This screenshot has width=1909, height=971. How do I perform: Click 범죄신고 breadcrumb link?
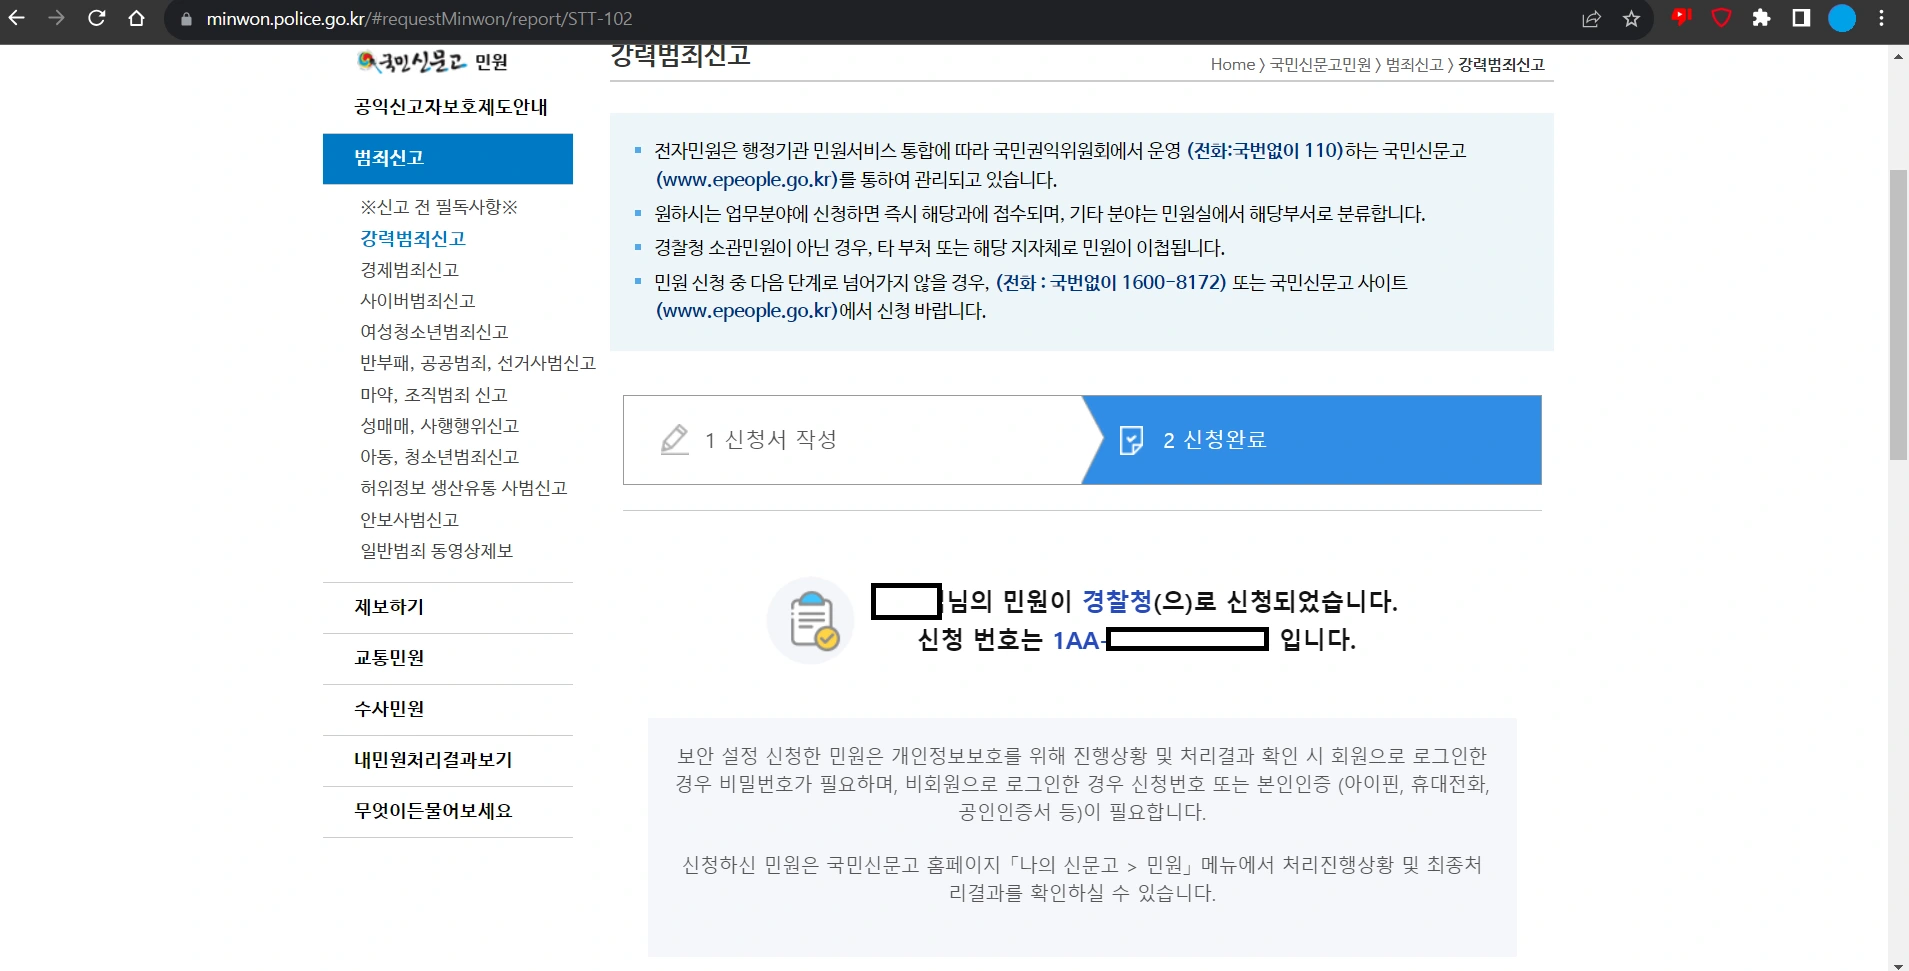click(1414, 65)
